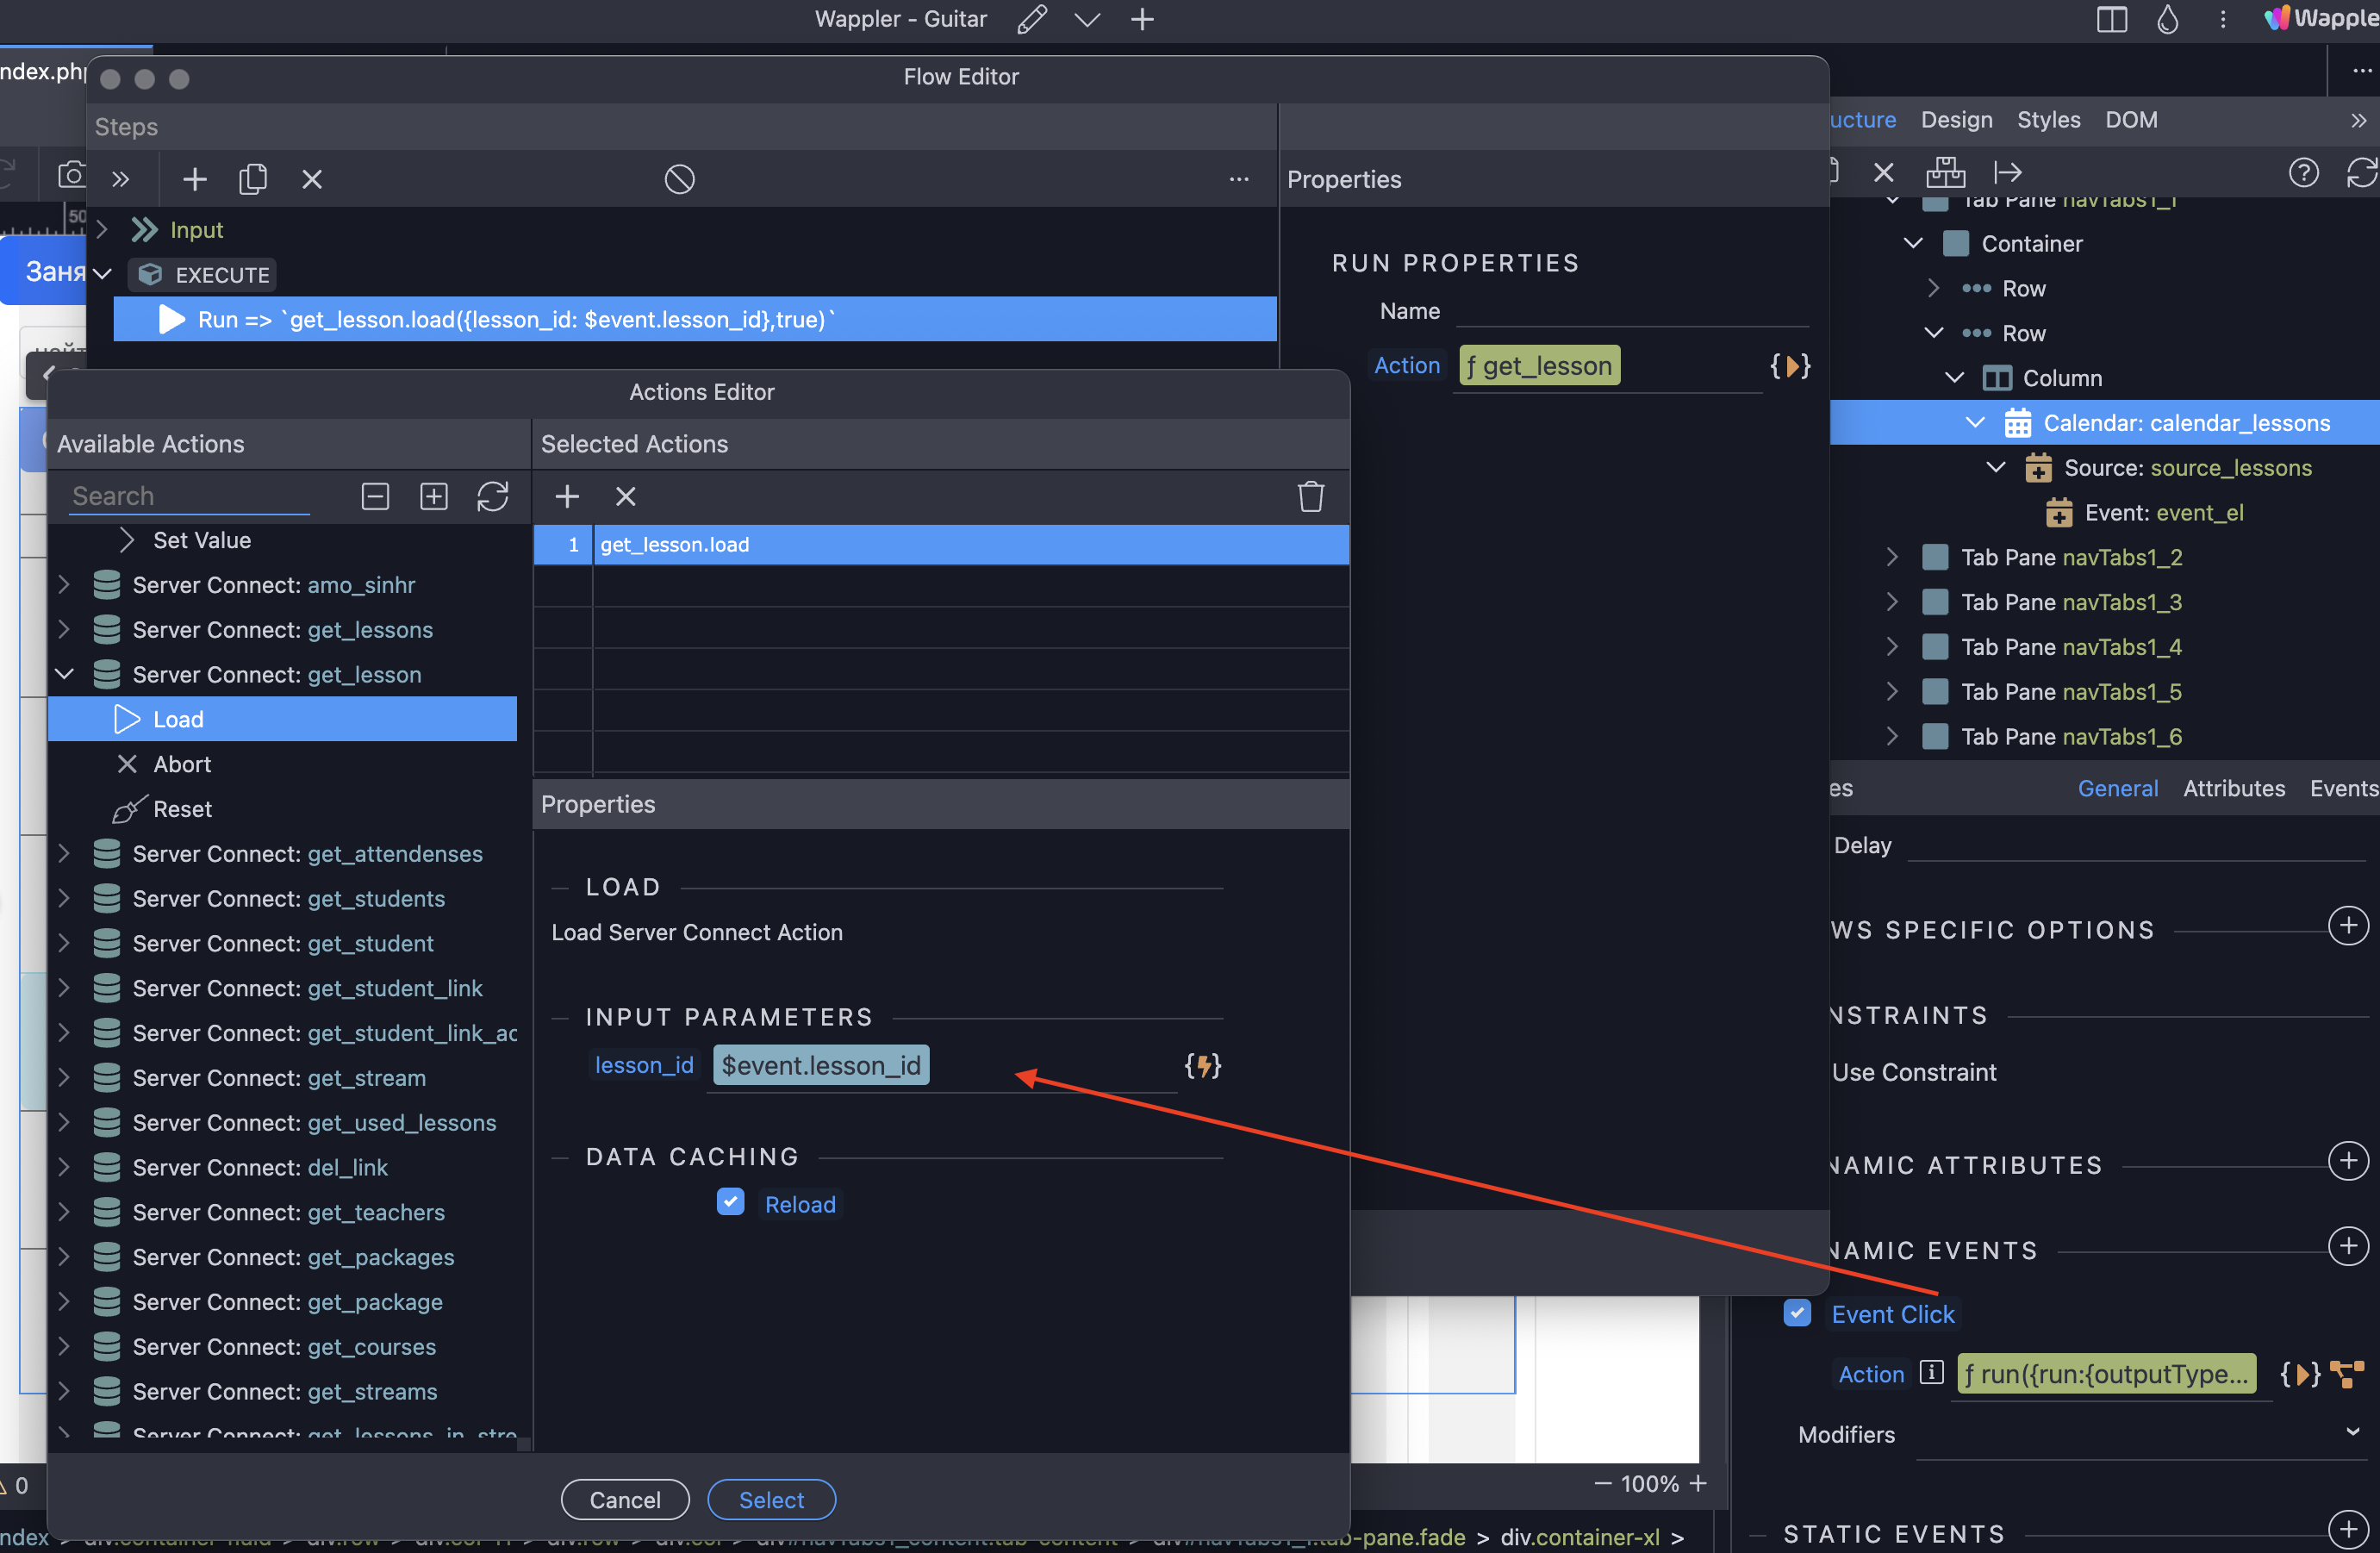
Task: Collapse Server Connect: get_lesson node
Action: click(64, 674)
